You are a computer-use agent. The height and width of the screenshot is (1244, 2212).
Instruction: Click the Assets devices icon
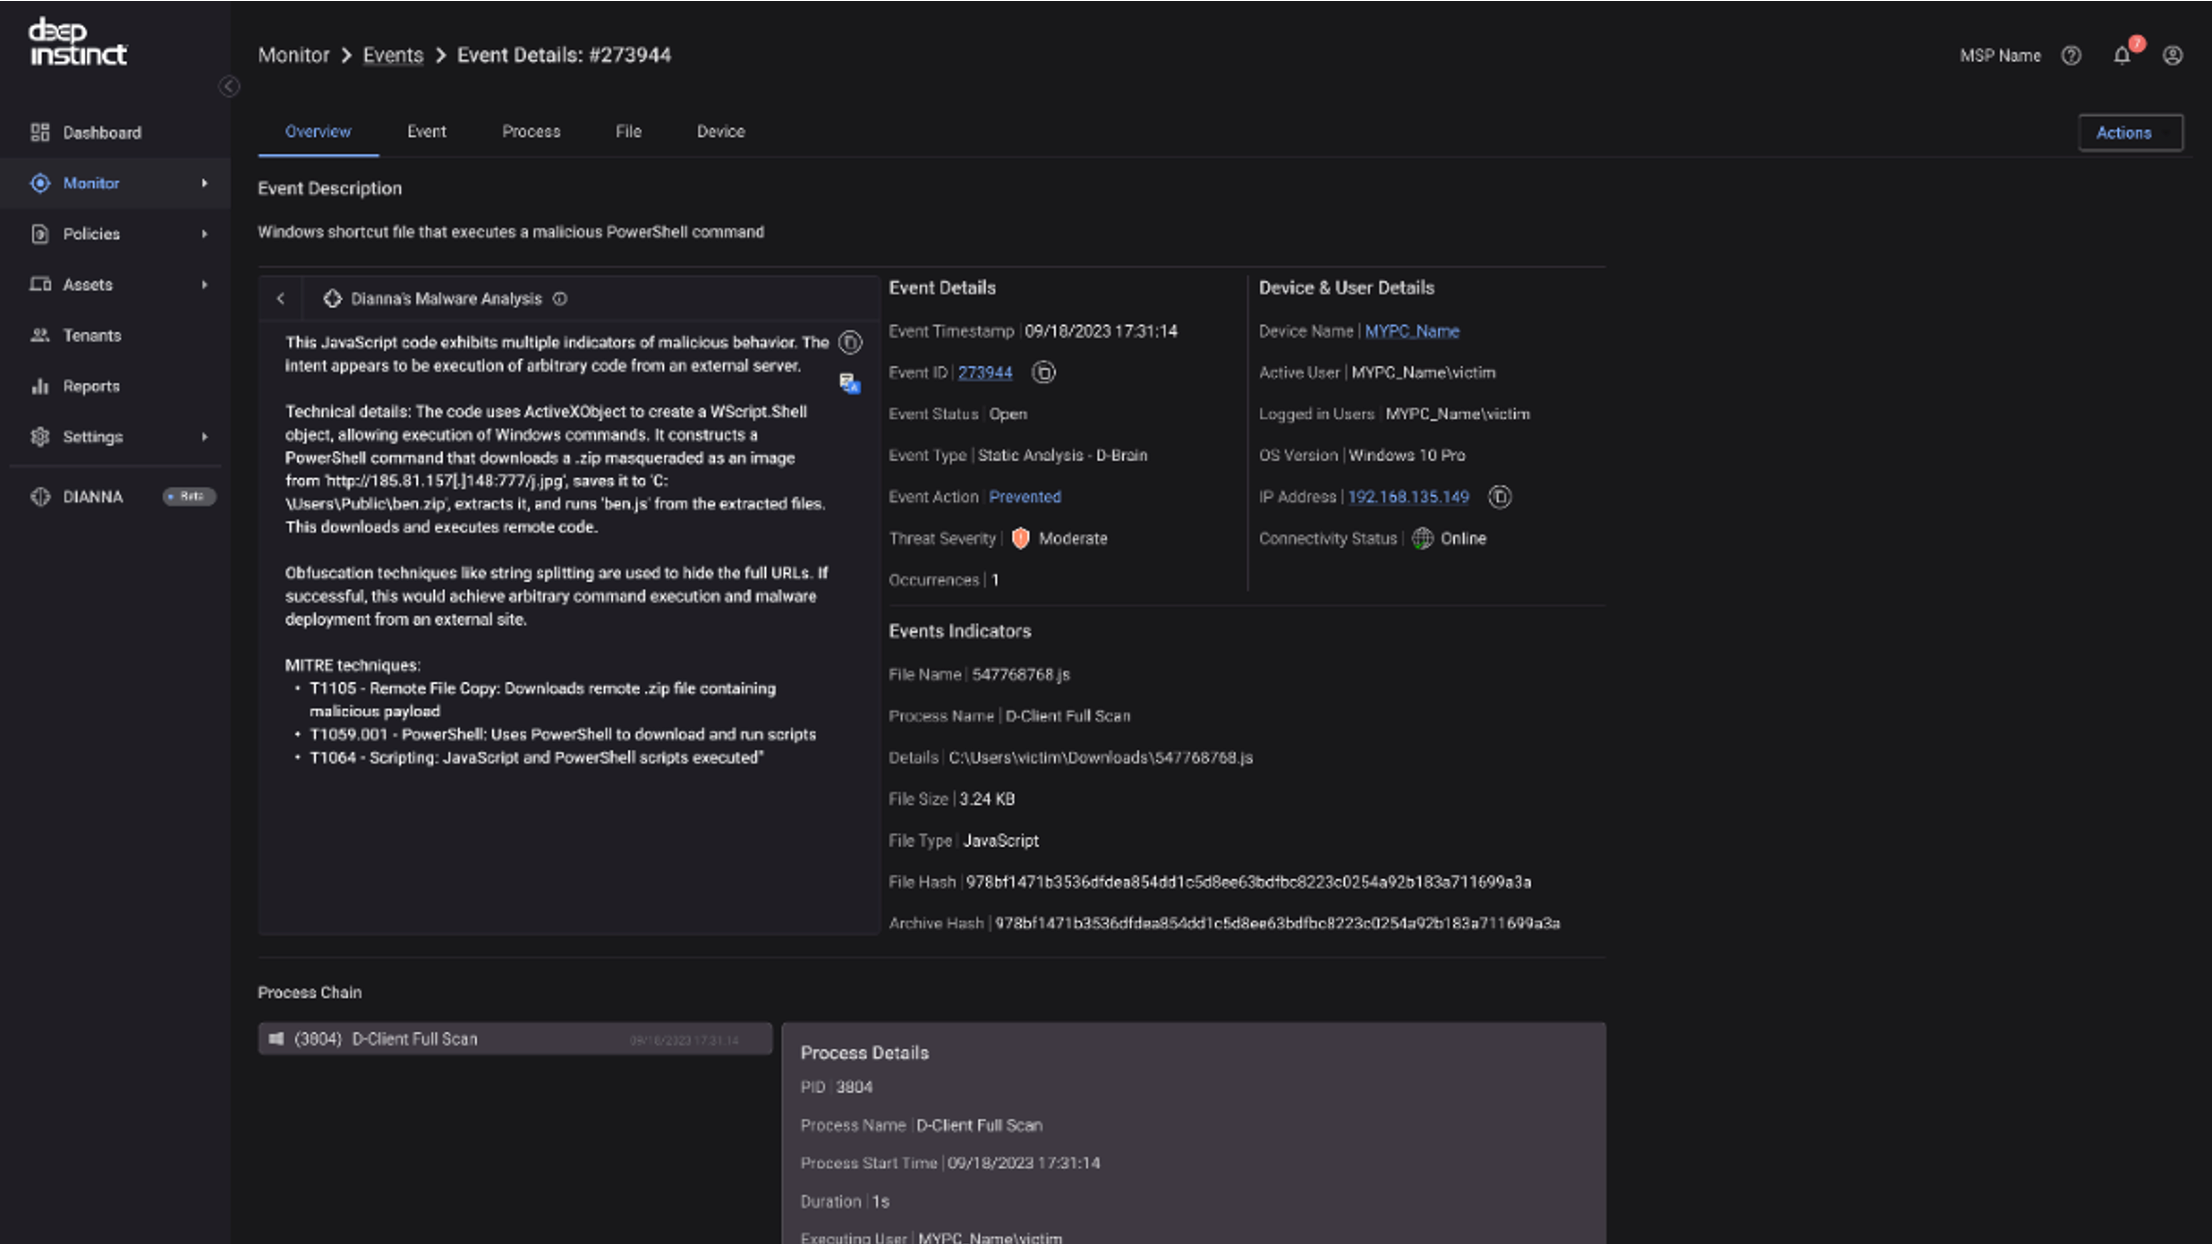coord(40,284)
